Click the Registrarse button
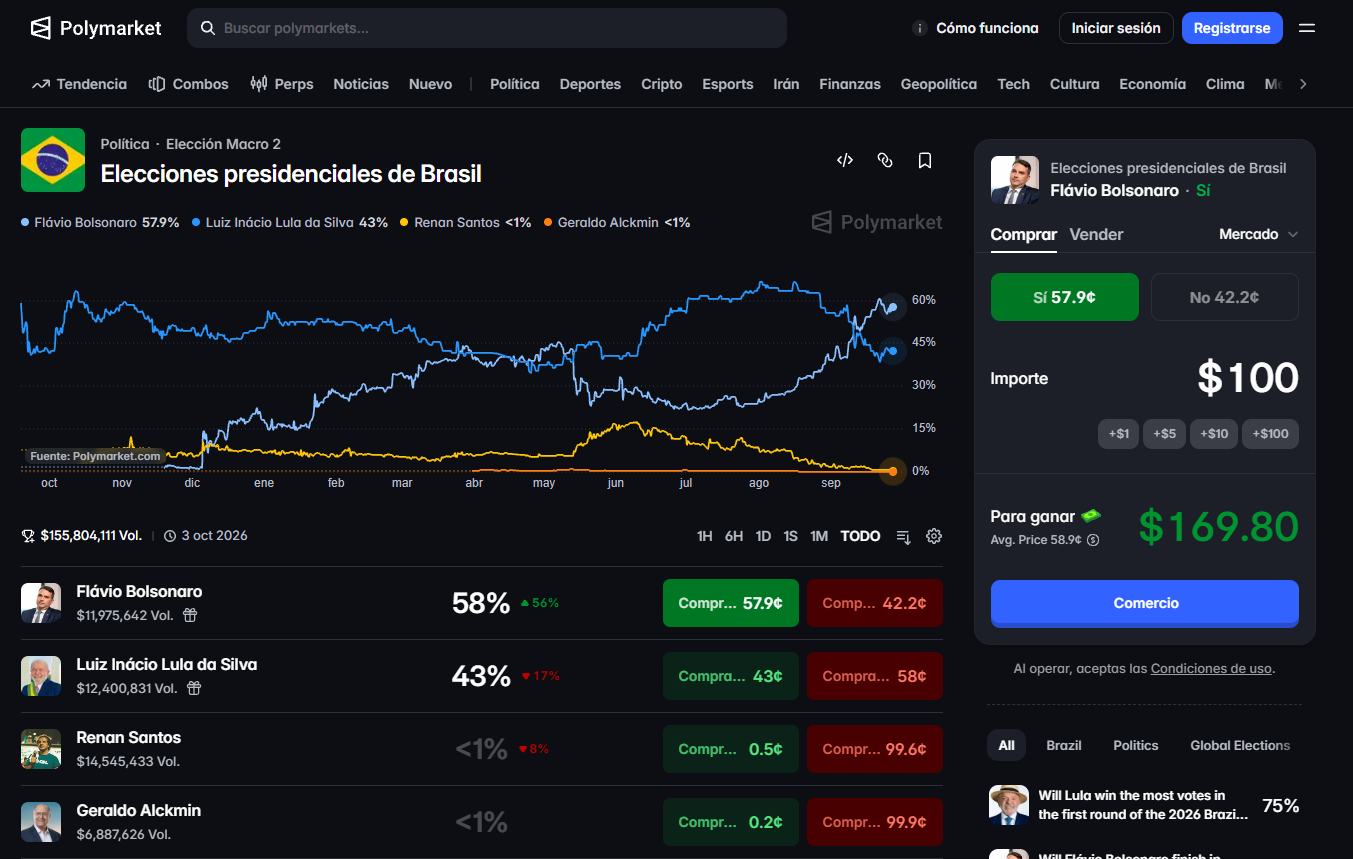The width and height of the screenshot is (1353, 859). [x=1232, y=28]
